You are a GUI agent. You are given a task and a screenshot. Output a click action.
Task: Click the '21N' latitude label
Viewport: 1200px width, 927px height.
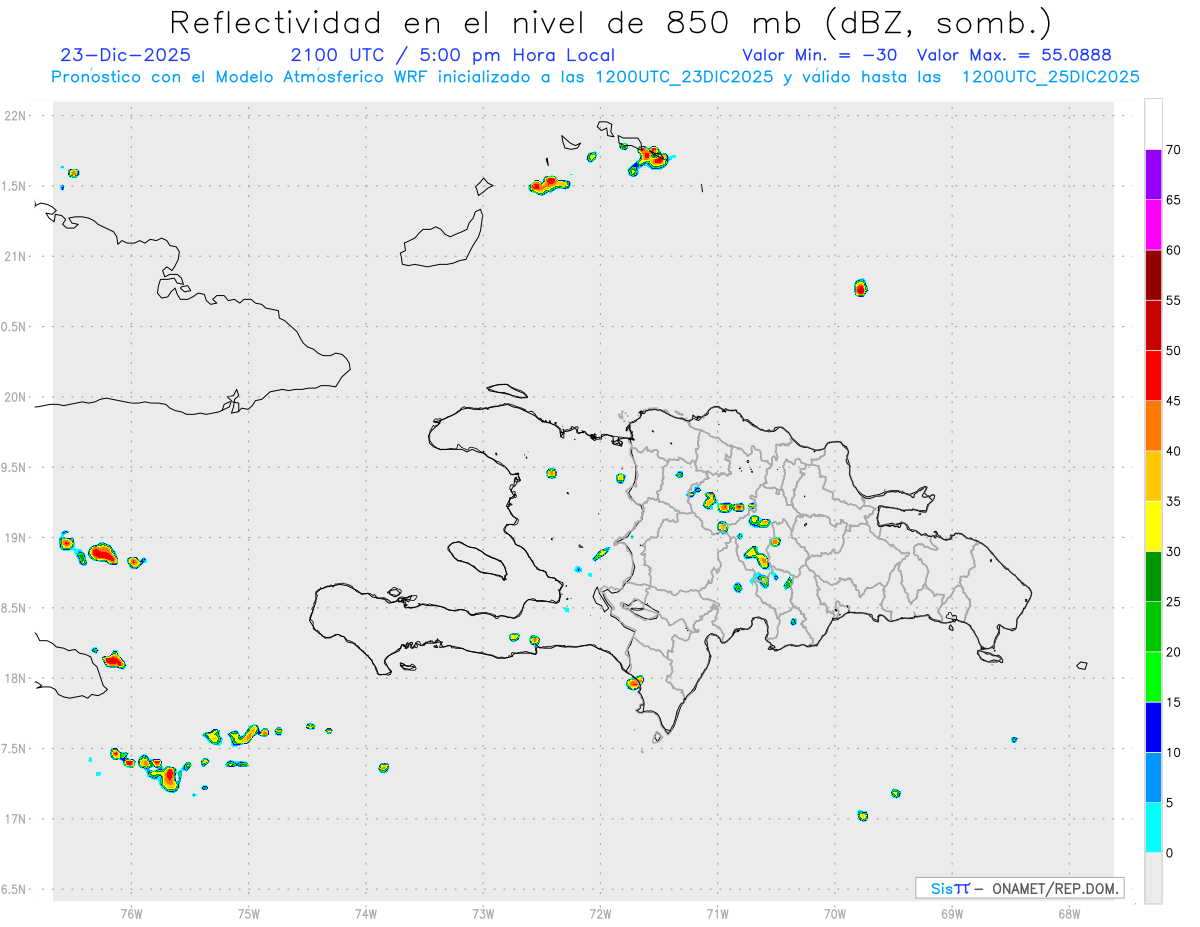click(x=17, y=256)
